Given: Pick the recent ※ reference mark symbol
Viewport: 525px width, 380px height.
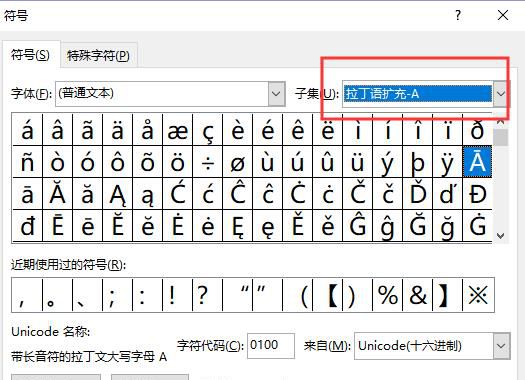Looking at the screenshot, I should 478,295.
